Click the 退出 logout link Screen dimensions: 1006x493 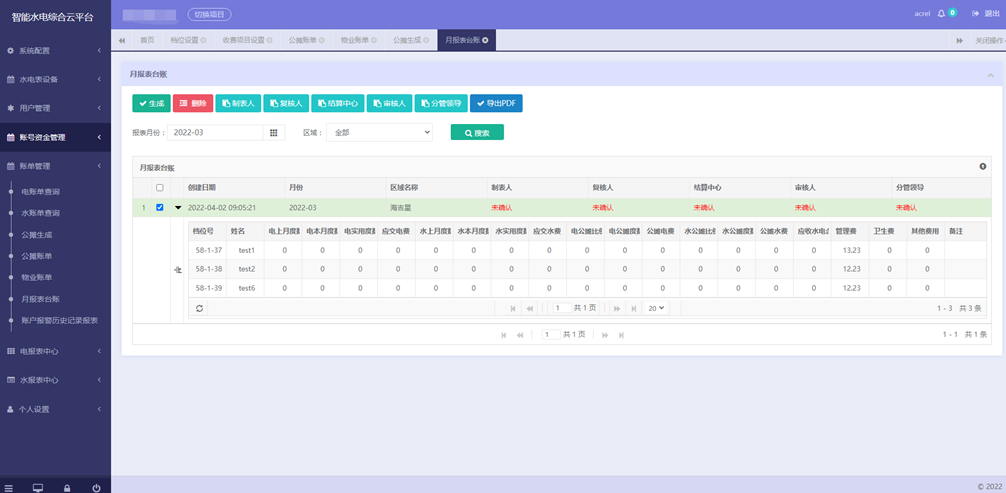point(986,13)
